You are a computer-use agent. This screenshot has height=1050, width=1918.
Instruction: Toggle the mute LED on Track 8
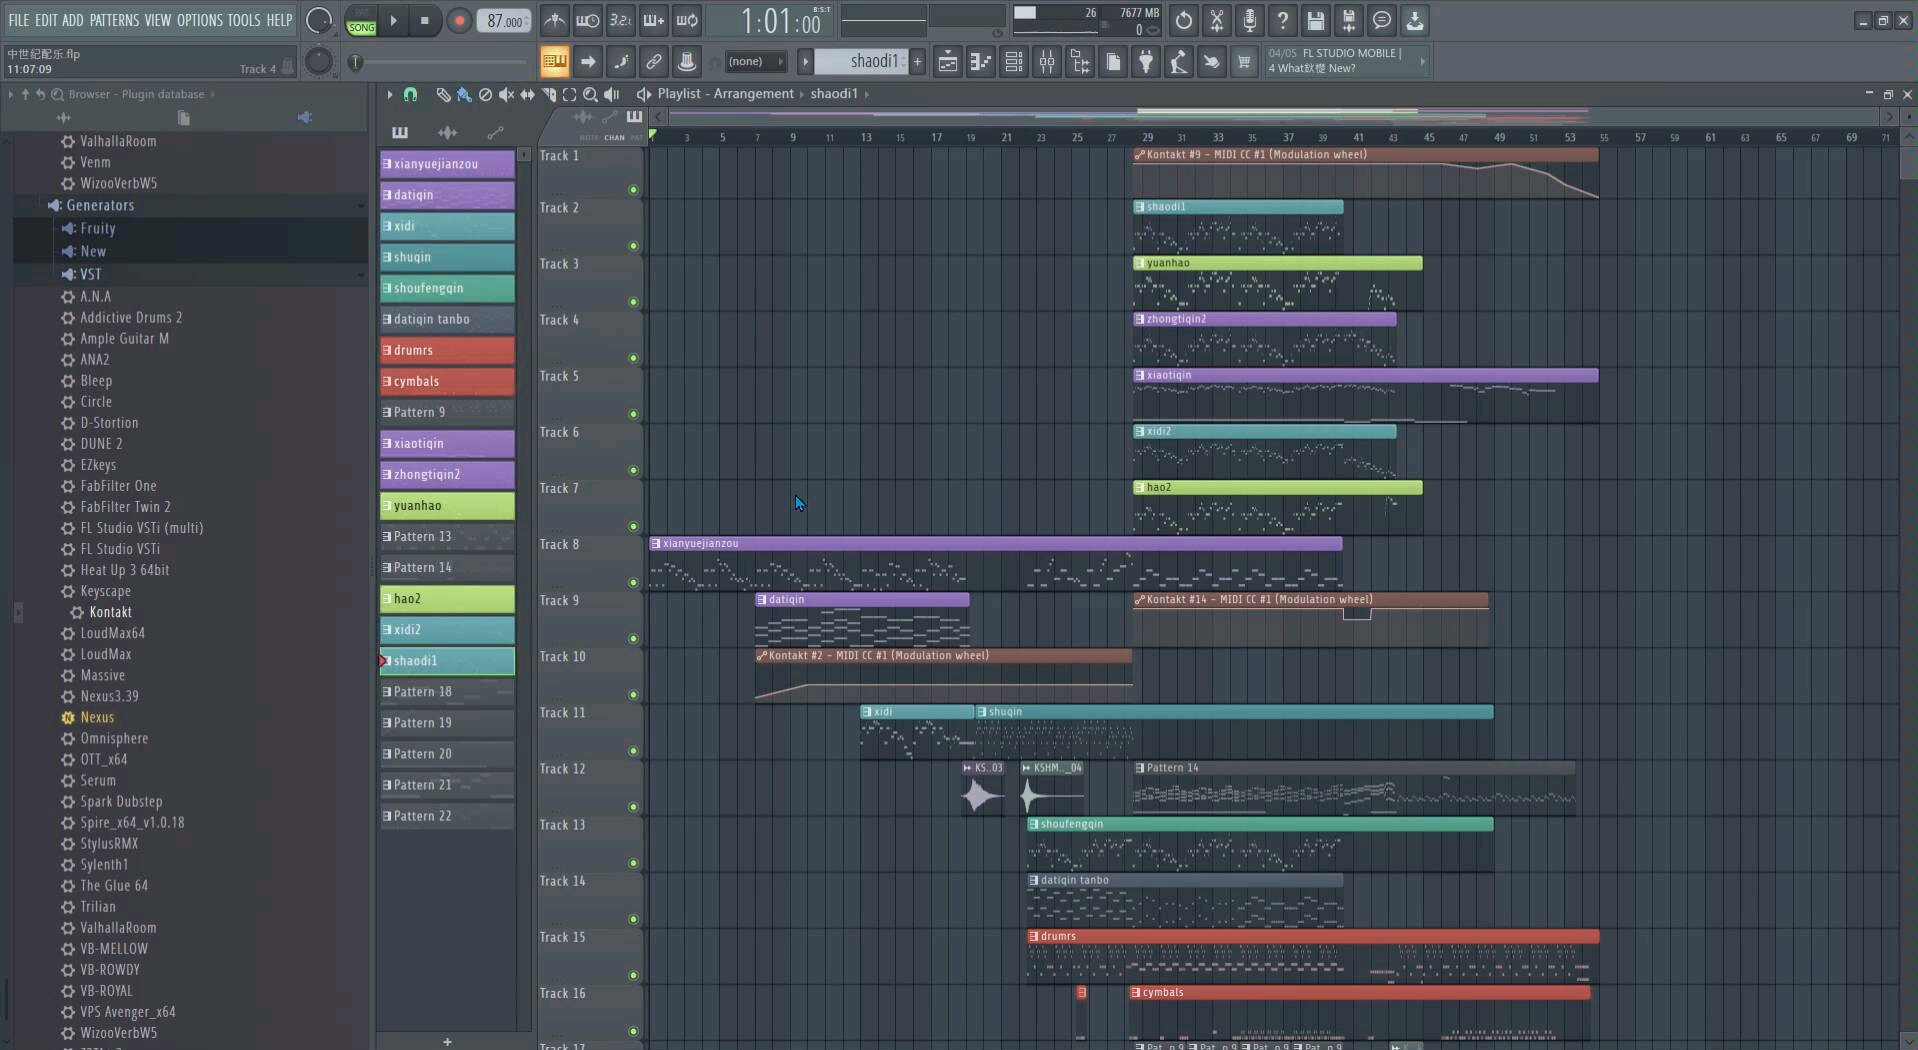click(633, 582)
